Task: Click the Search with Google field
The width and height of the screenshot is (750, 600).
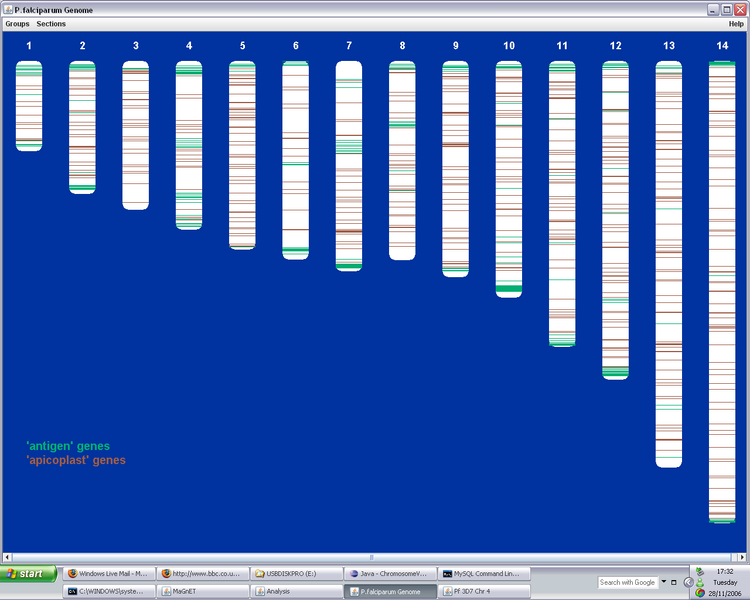Action: pyautogui.click(x=627, y=582)
